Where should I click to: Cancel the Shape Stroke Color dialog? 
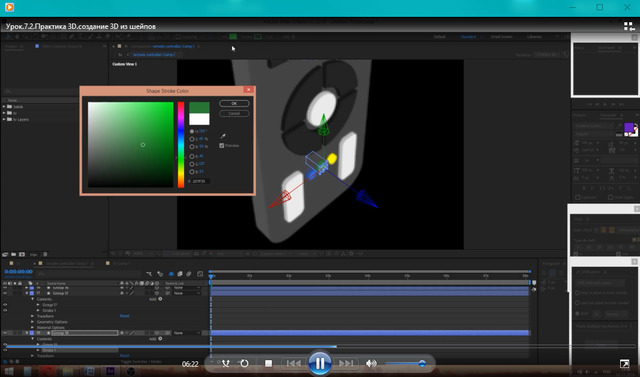234,113
